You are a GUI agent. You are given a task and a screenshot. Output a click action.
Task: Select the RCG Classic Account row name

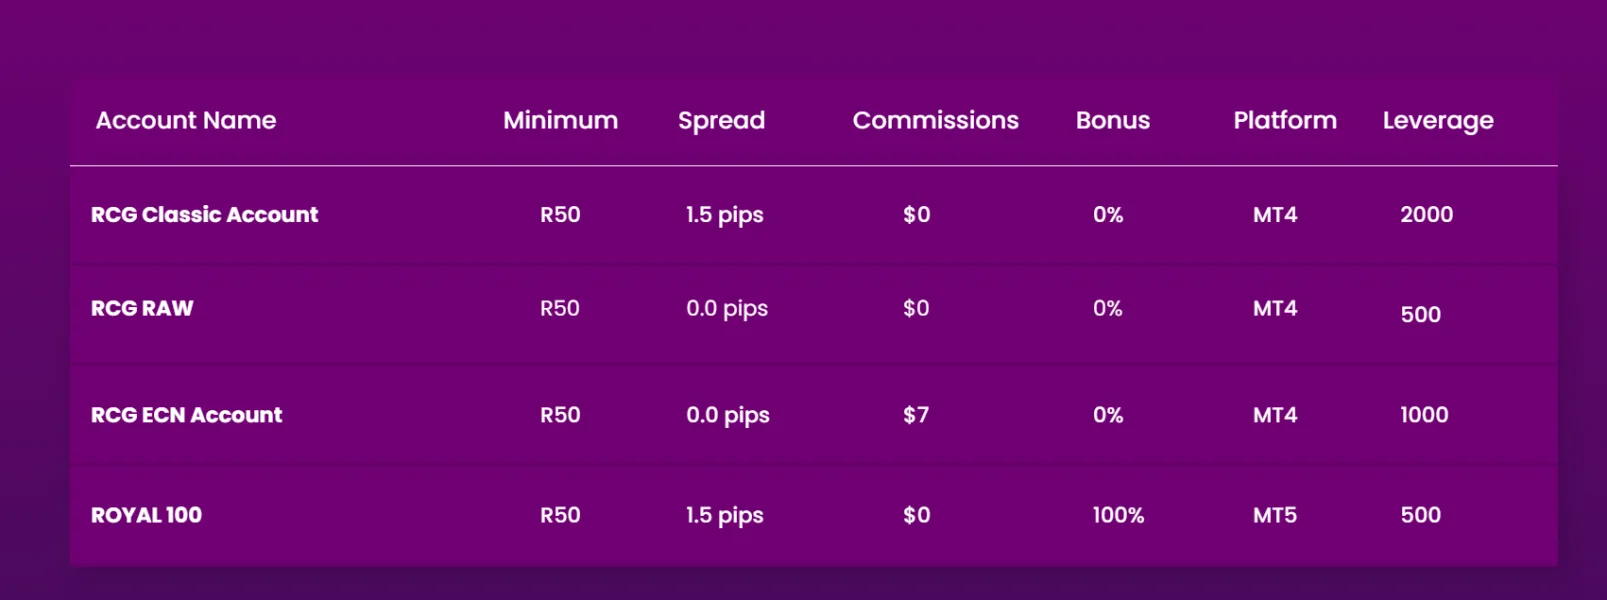pos(204,215)
